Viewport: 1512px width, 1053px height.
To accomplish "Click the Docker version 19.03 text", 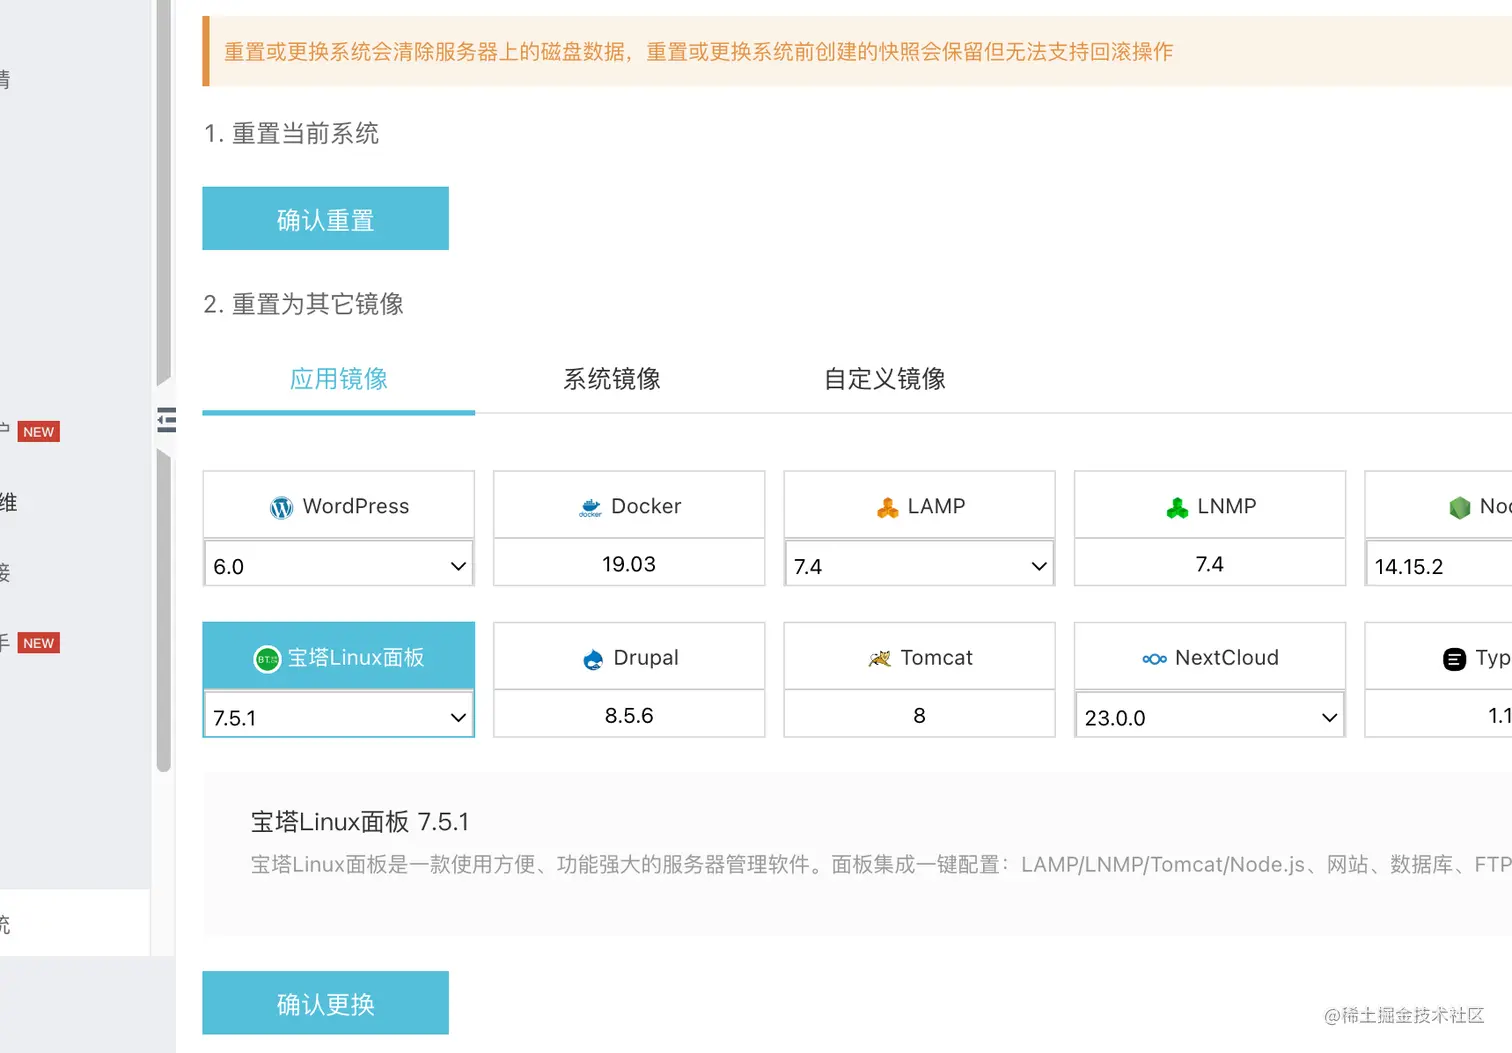I will tap(629, 564).
